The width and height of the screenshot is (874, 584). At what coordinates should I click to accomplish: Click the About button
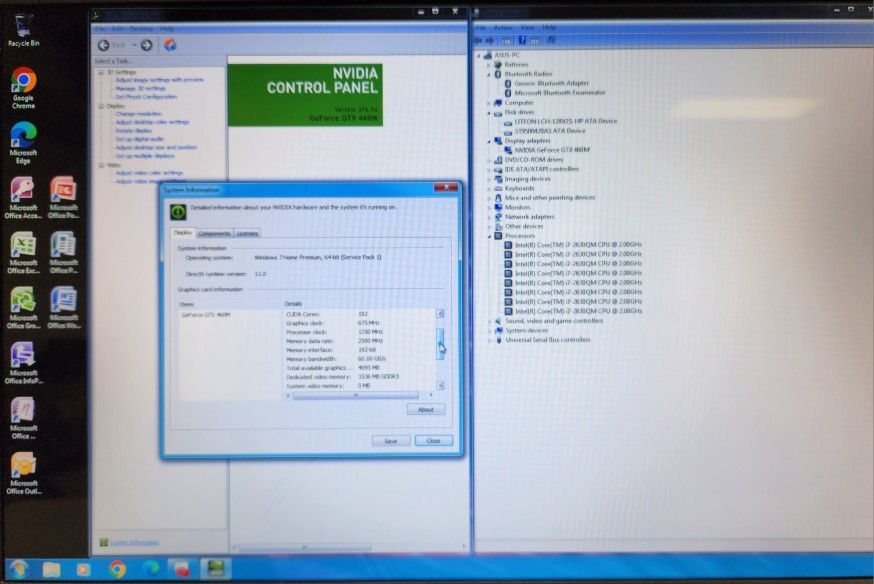[425, 409]
